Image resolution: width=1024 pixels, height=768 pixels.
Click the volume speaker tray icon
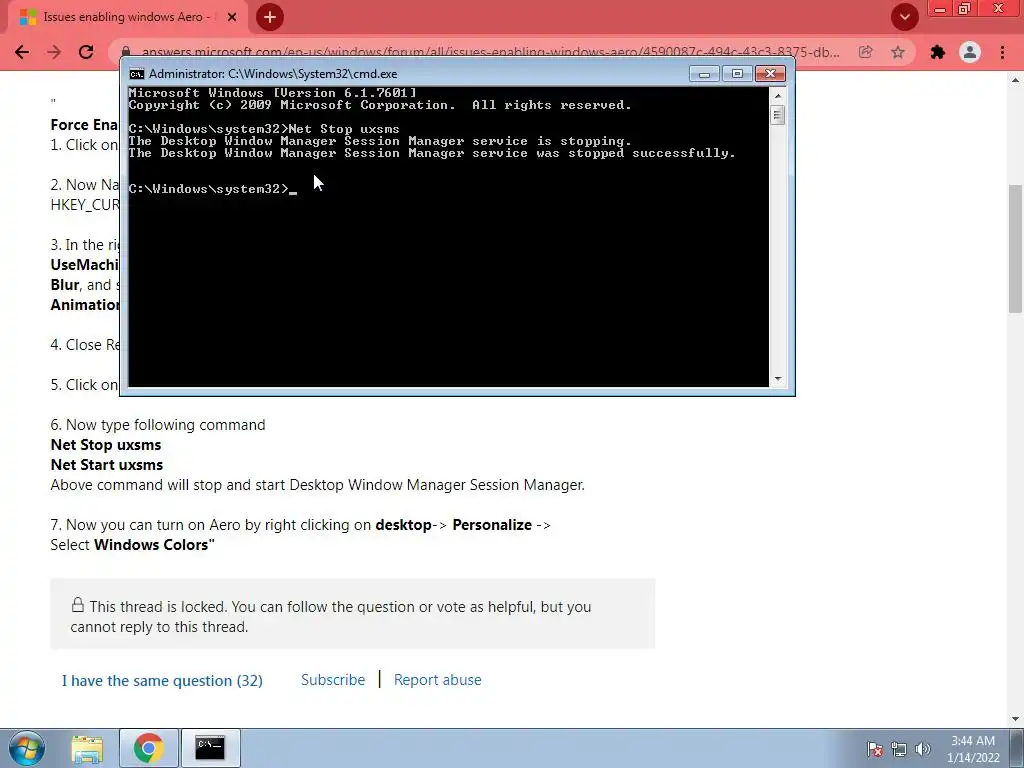[923, 750]
